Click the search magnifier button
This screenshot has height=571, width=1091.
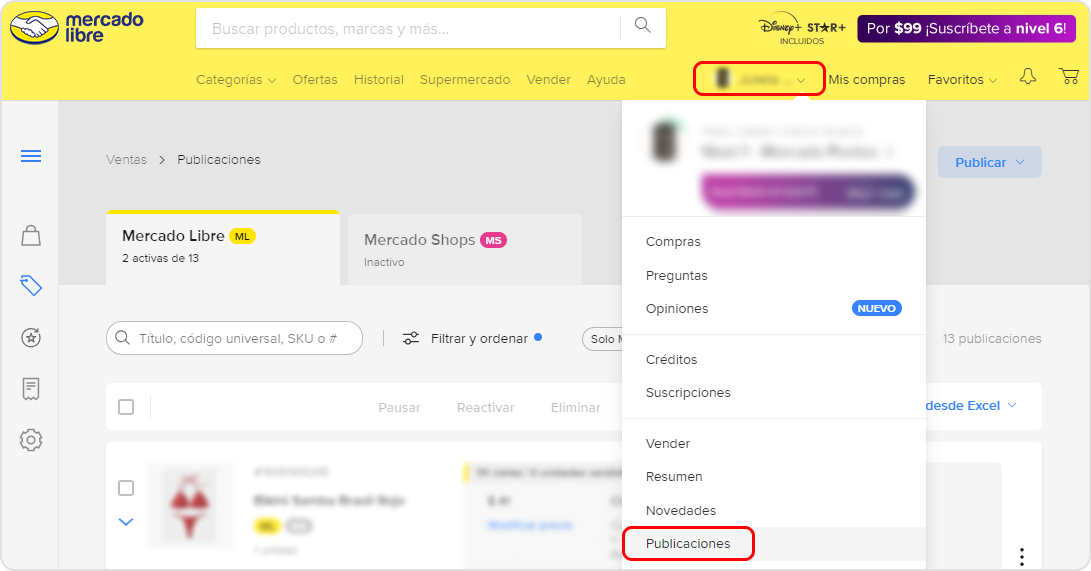pos(643,26)
